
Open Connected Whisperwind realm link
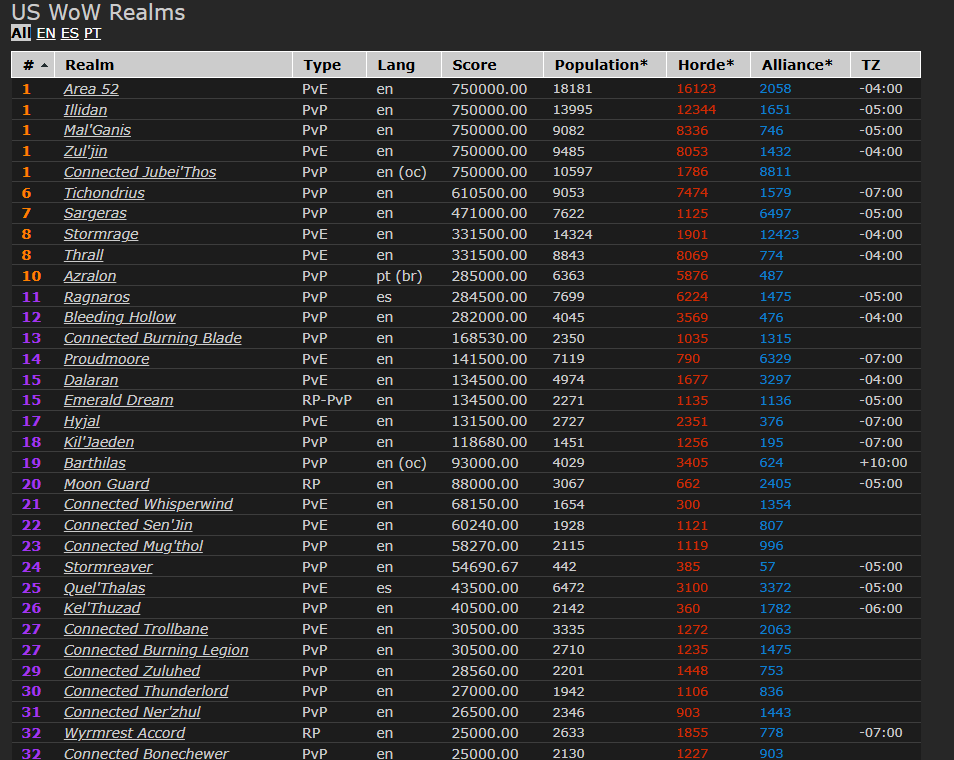[x=148, y=504]
